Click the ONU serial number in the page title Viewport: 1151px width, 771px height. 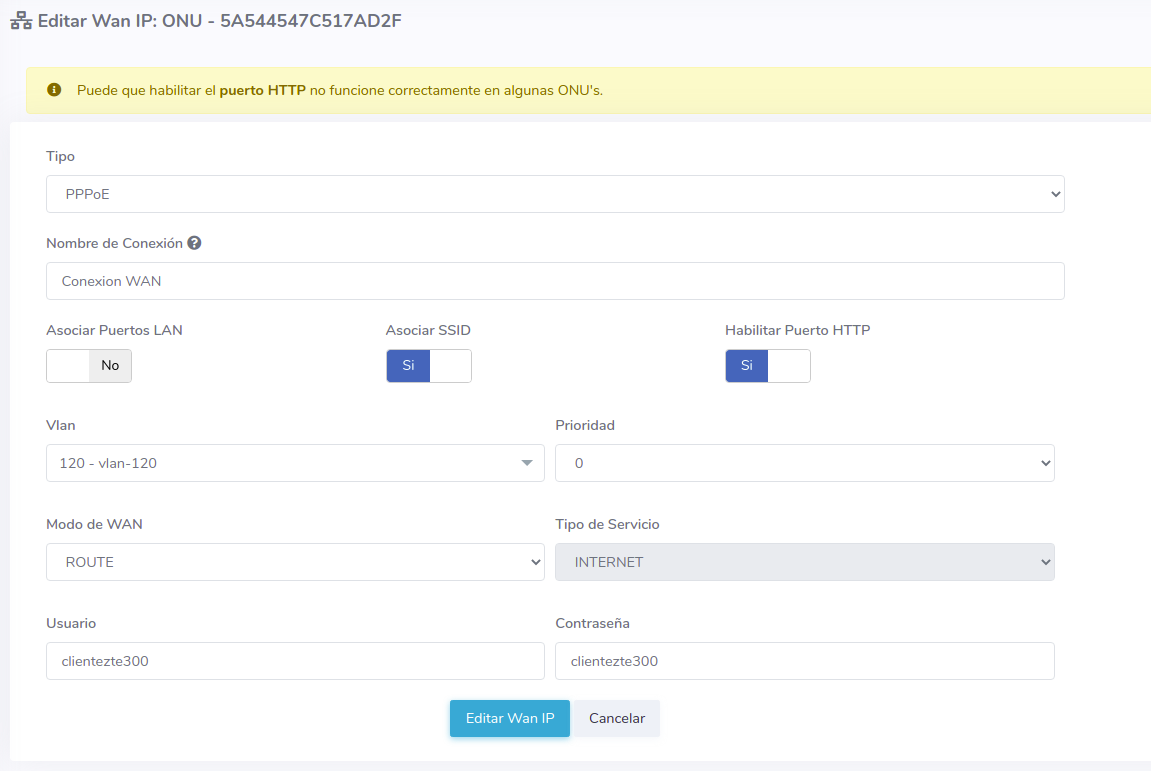pyautogui.click(x=311, y=21)
